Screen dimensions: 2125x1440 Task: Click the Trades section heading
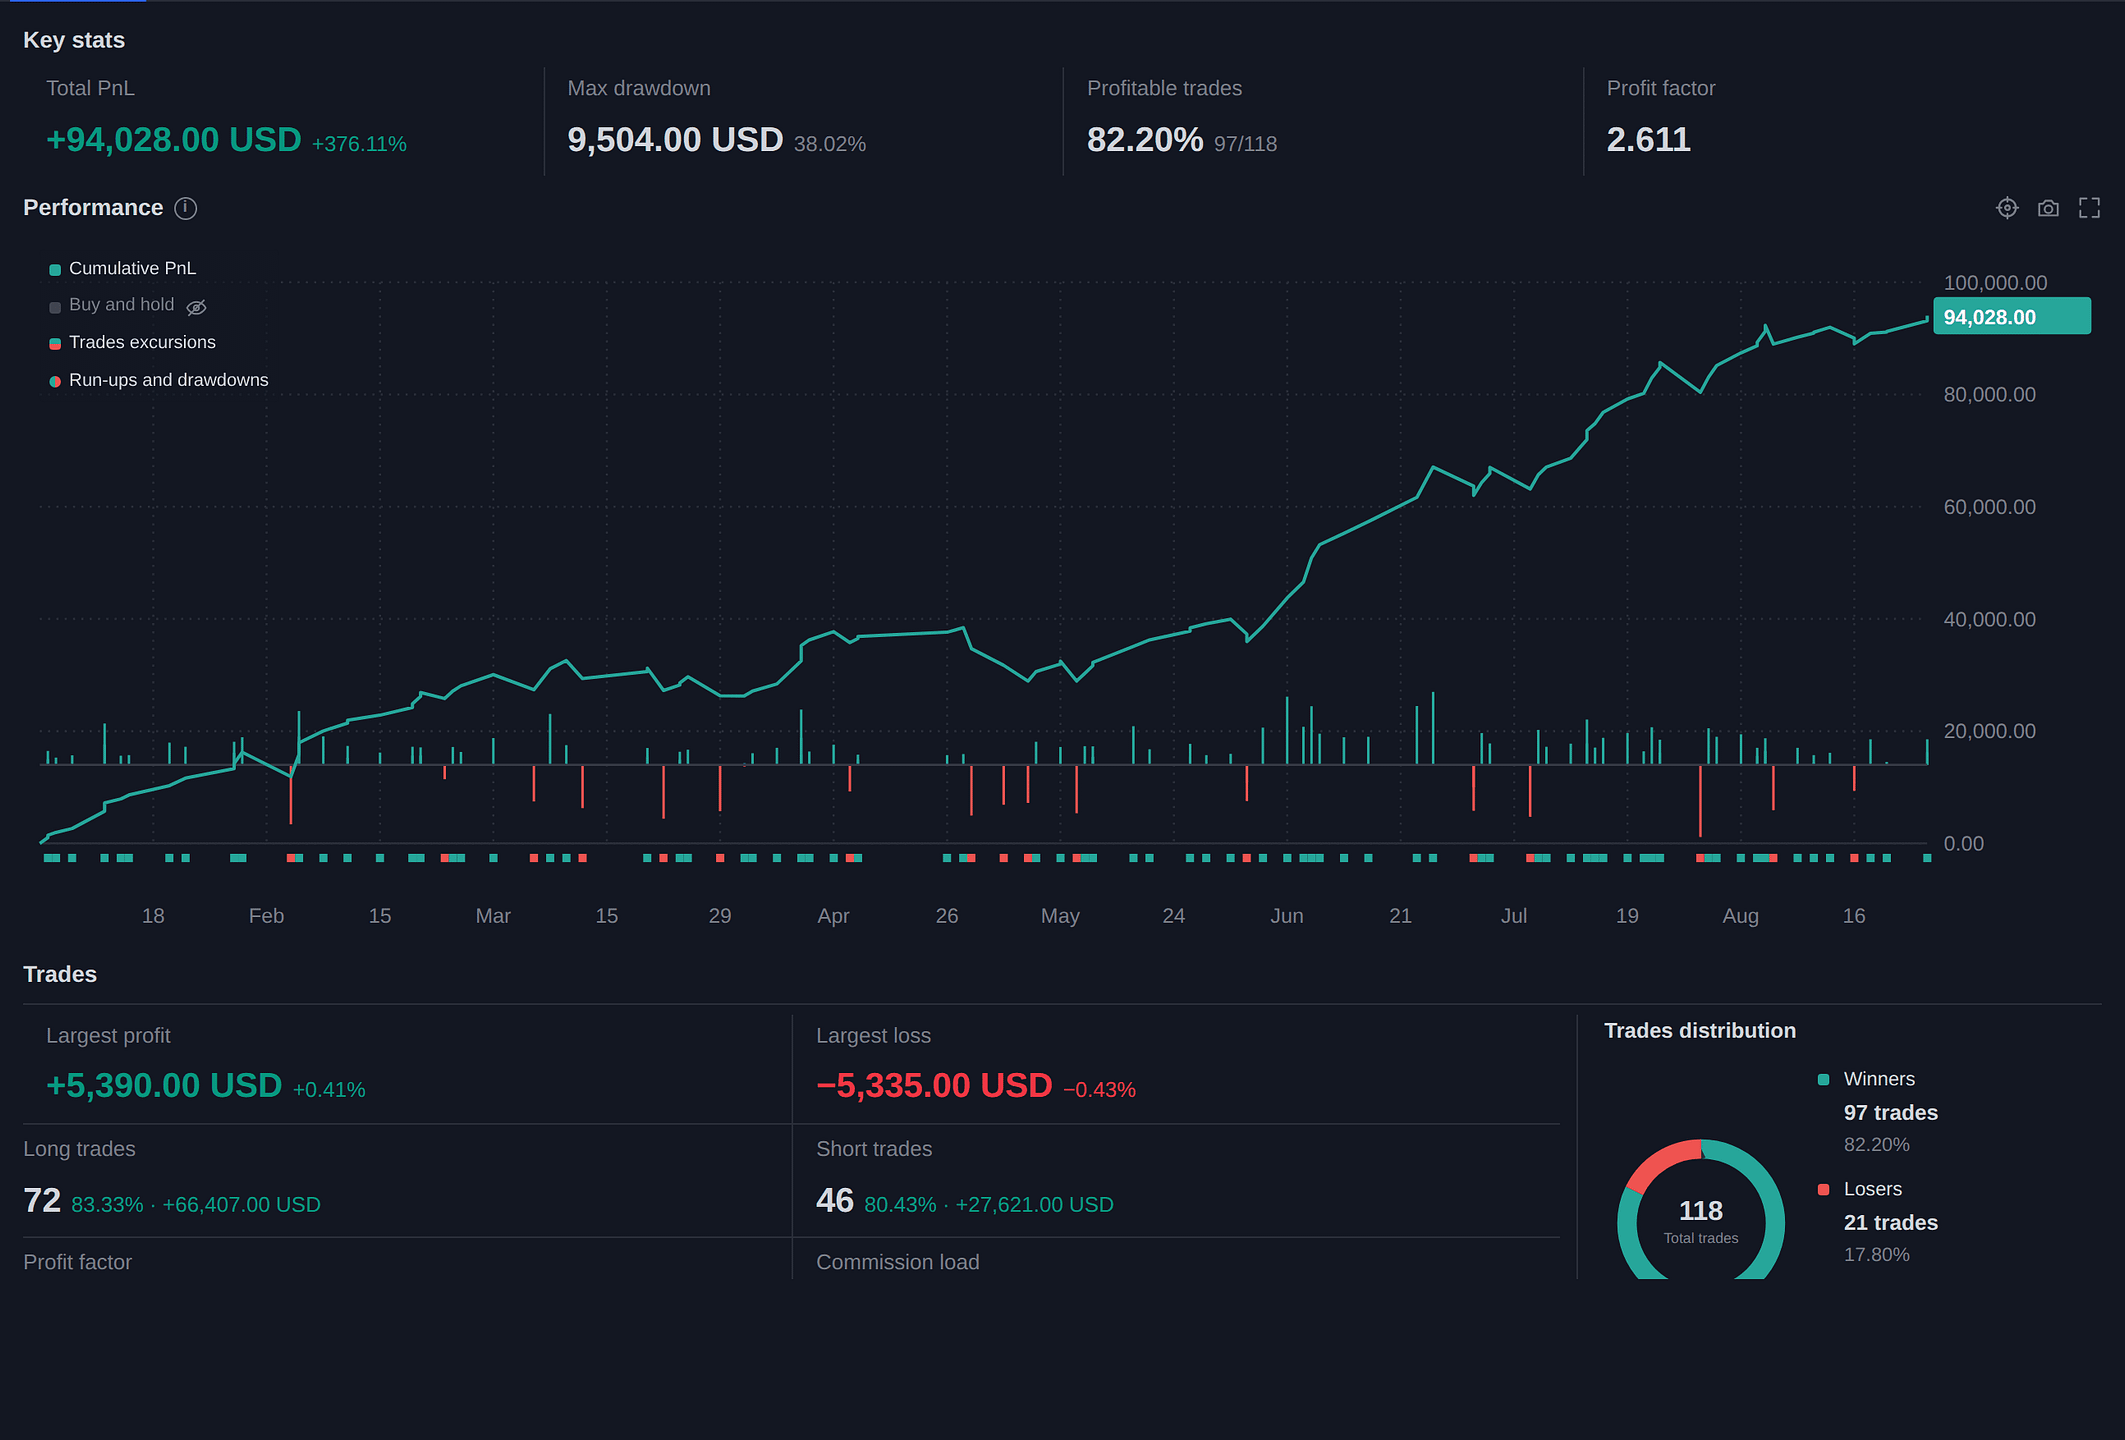pyautogui.click(x=60, y=974)
